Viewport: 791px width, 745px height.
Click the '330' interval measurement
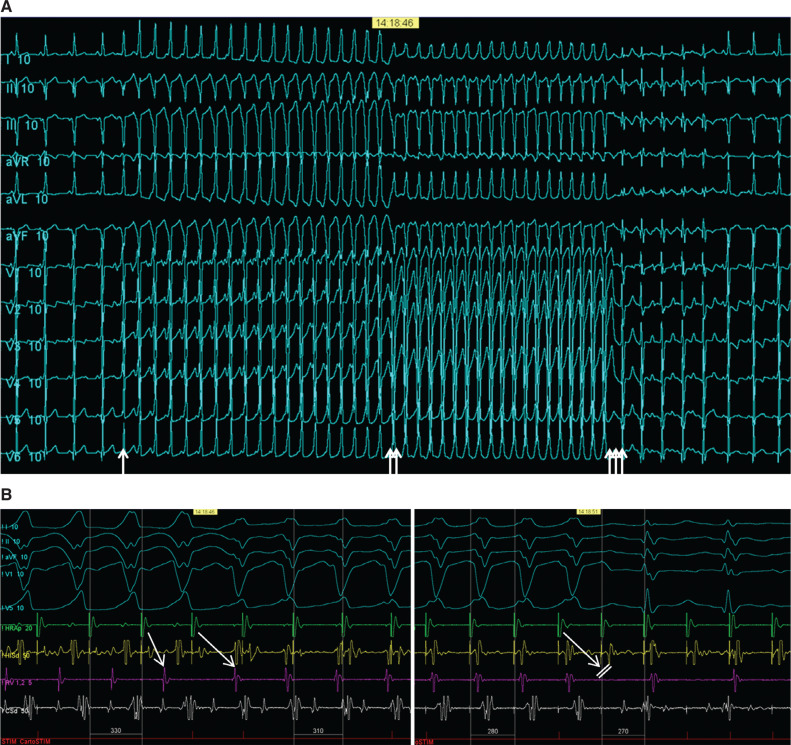click(x=116, y=730)
